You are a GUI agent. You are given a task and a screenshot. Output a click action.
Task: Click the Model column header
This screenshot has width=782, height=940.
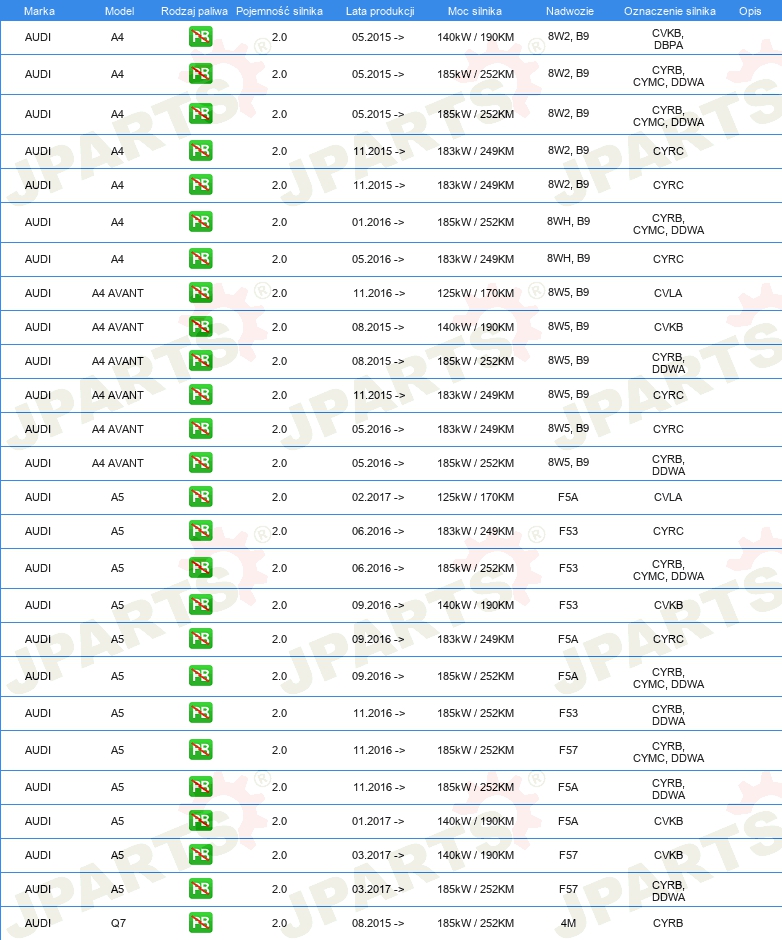(119, 11)
